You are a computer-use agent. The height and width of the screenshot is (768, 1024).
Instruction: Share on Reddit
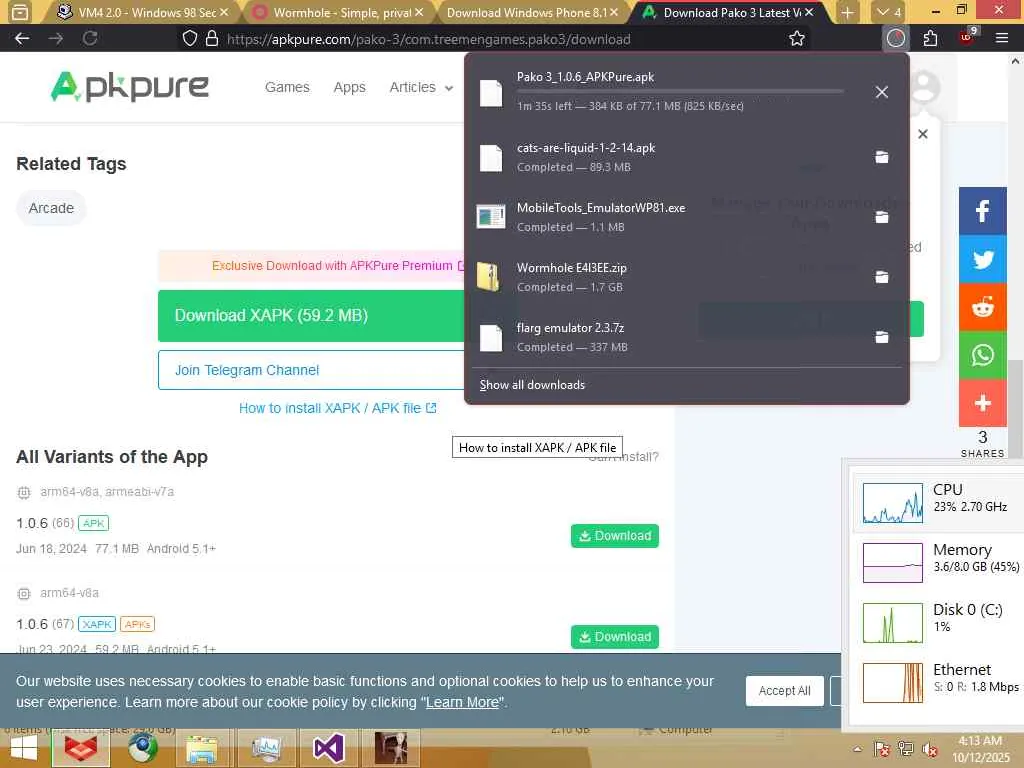[x=982, y=307]
